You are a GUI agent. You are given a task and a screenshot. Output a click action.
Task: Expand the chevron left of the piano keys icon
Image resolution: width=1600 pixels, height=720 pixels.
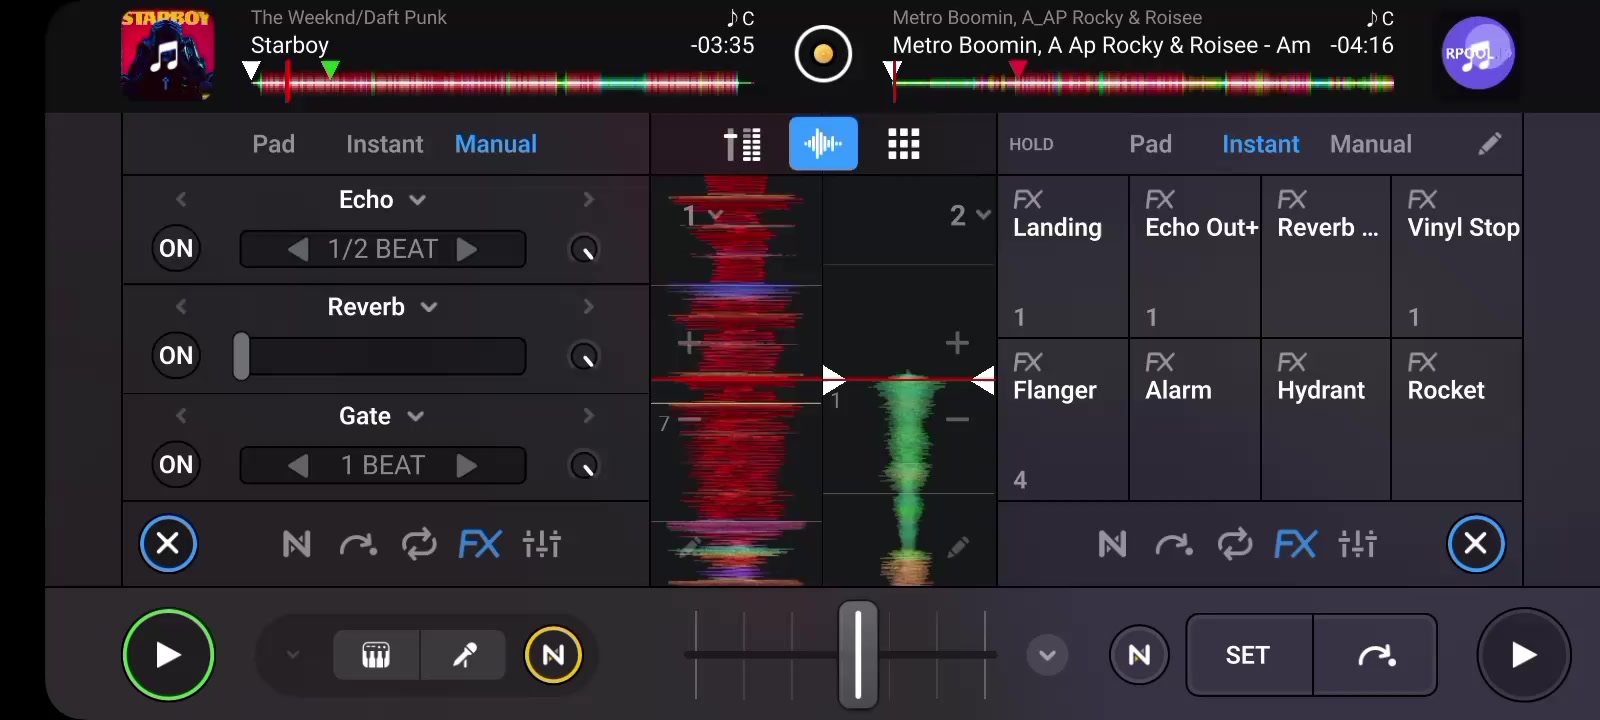(x=292, y=655)
